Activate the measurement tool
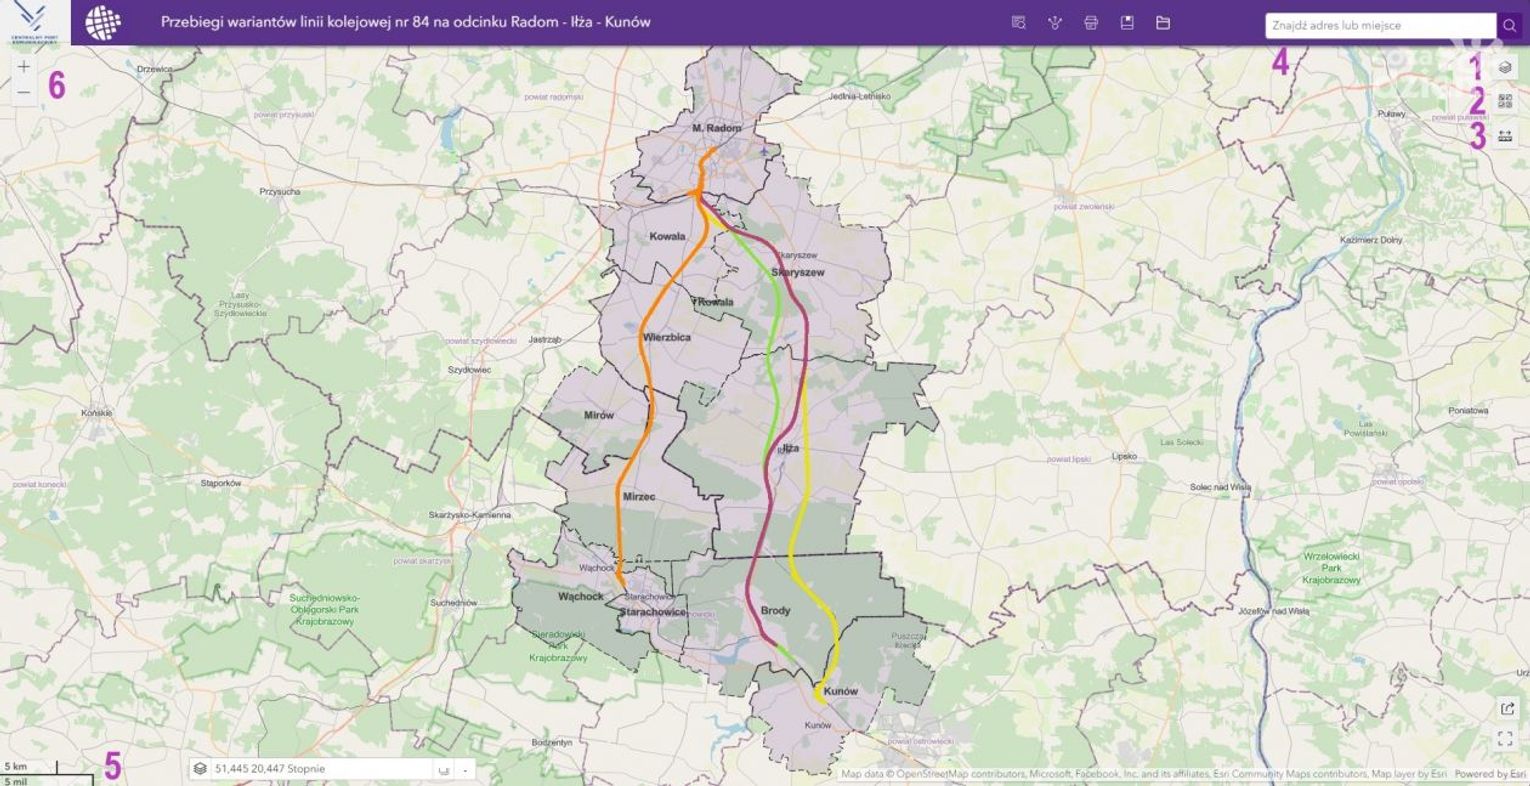 pyautogui.click(x=1505, y=135)
